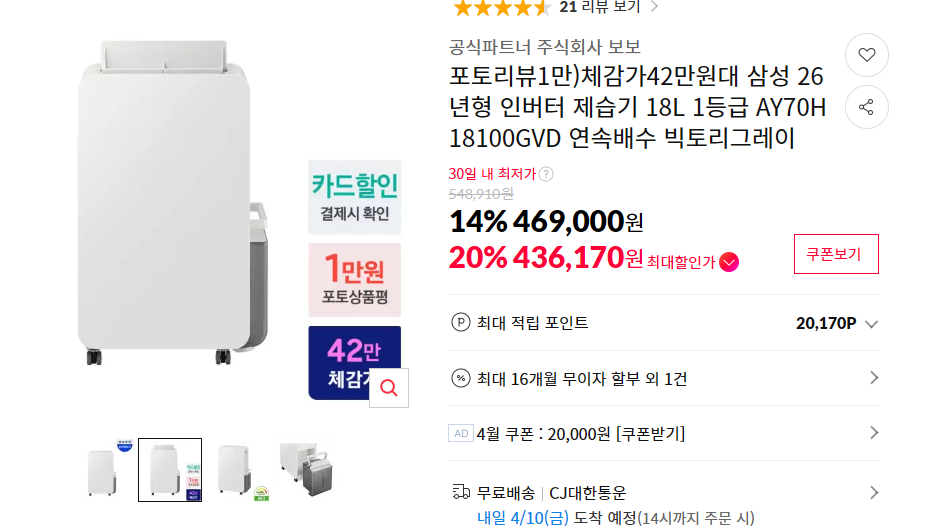Viewport: 928px width, 528px height.
Task: Expand the maximum discount price arrow
Action: click(729, 262)
